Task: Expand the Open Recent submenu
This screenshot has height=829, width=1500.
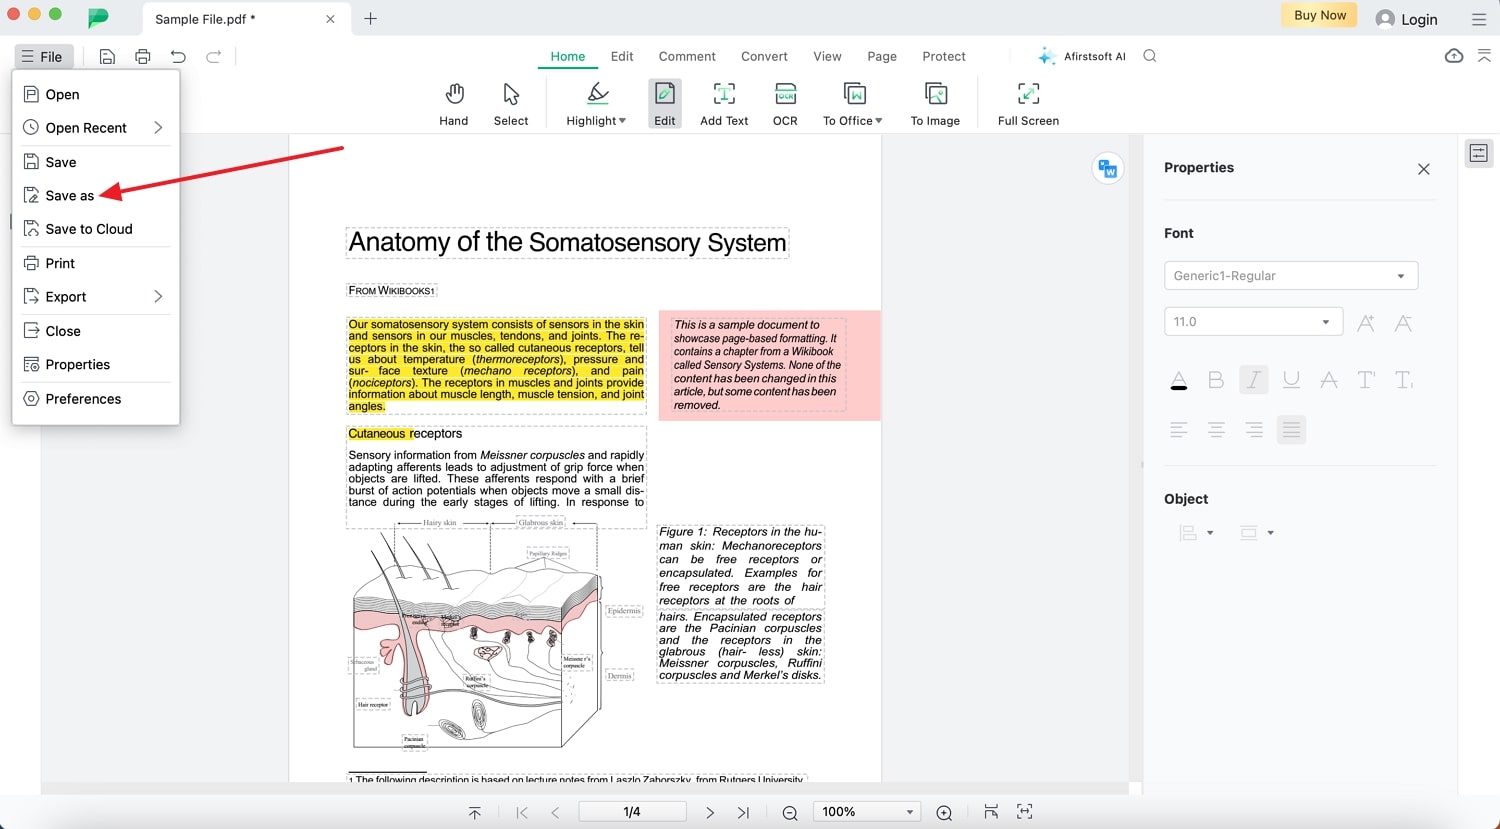Action: tap(158, 127)
